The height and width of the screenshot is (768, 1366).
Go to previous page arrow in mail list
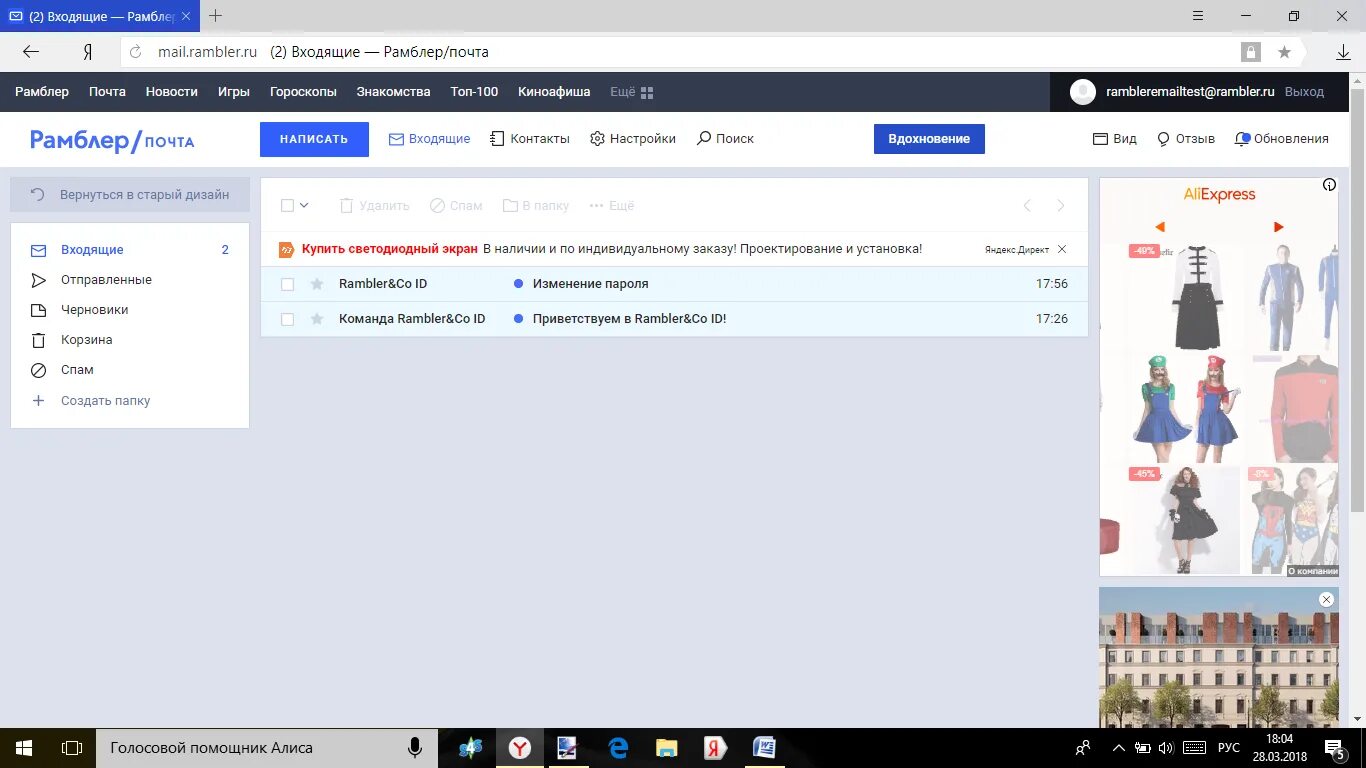tap(1027, 206)
